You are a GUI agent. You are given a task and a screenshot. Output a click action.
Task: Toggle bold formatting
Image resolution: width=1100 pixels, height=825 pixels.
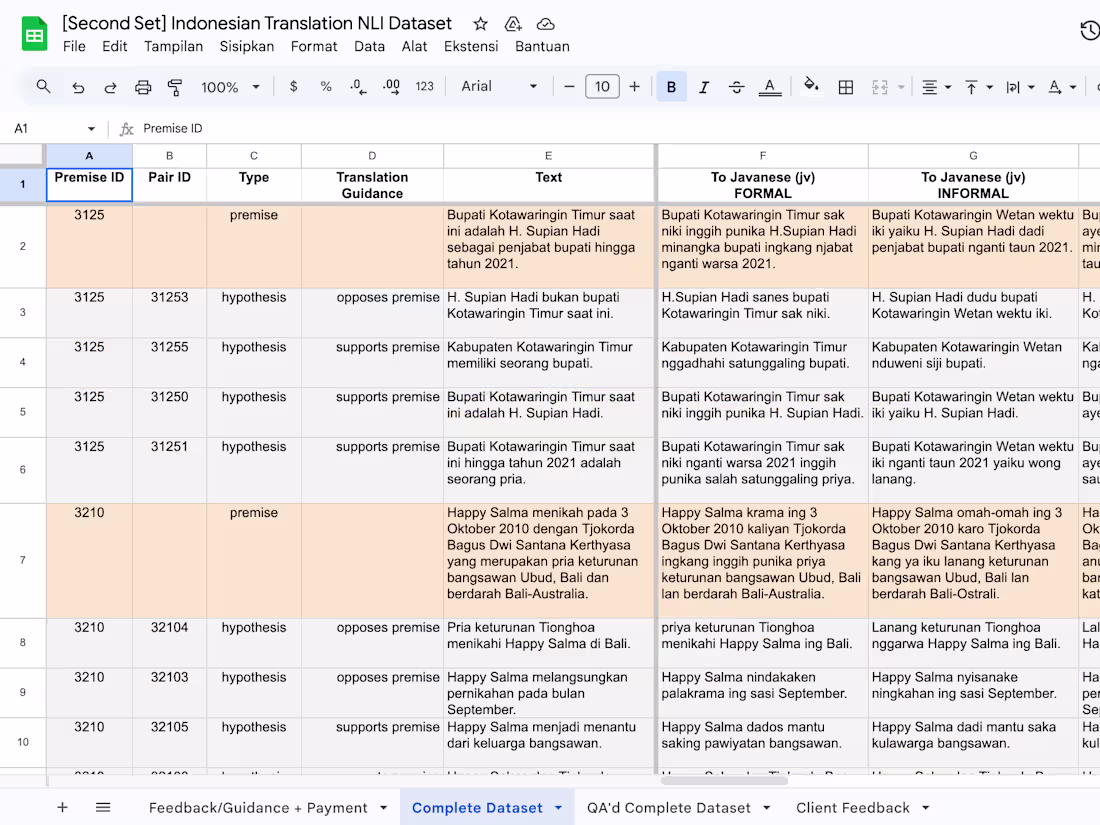point(671,87)
